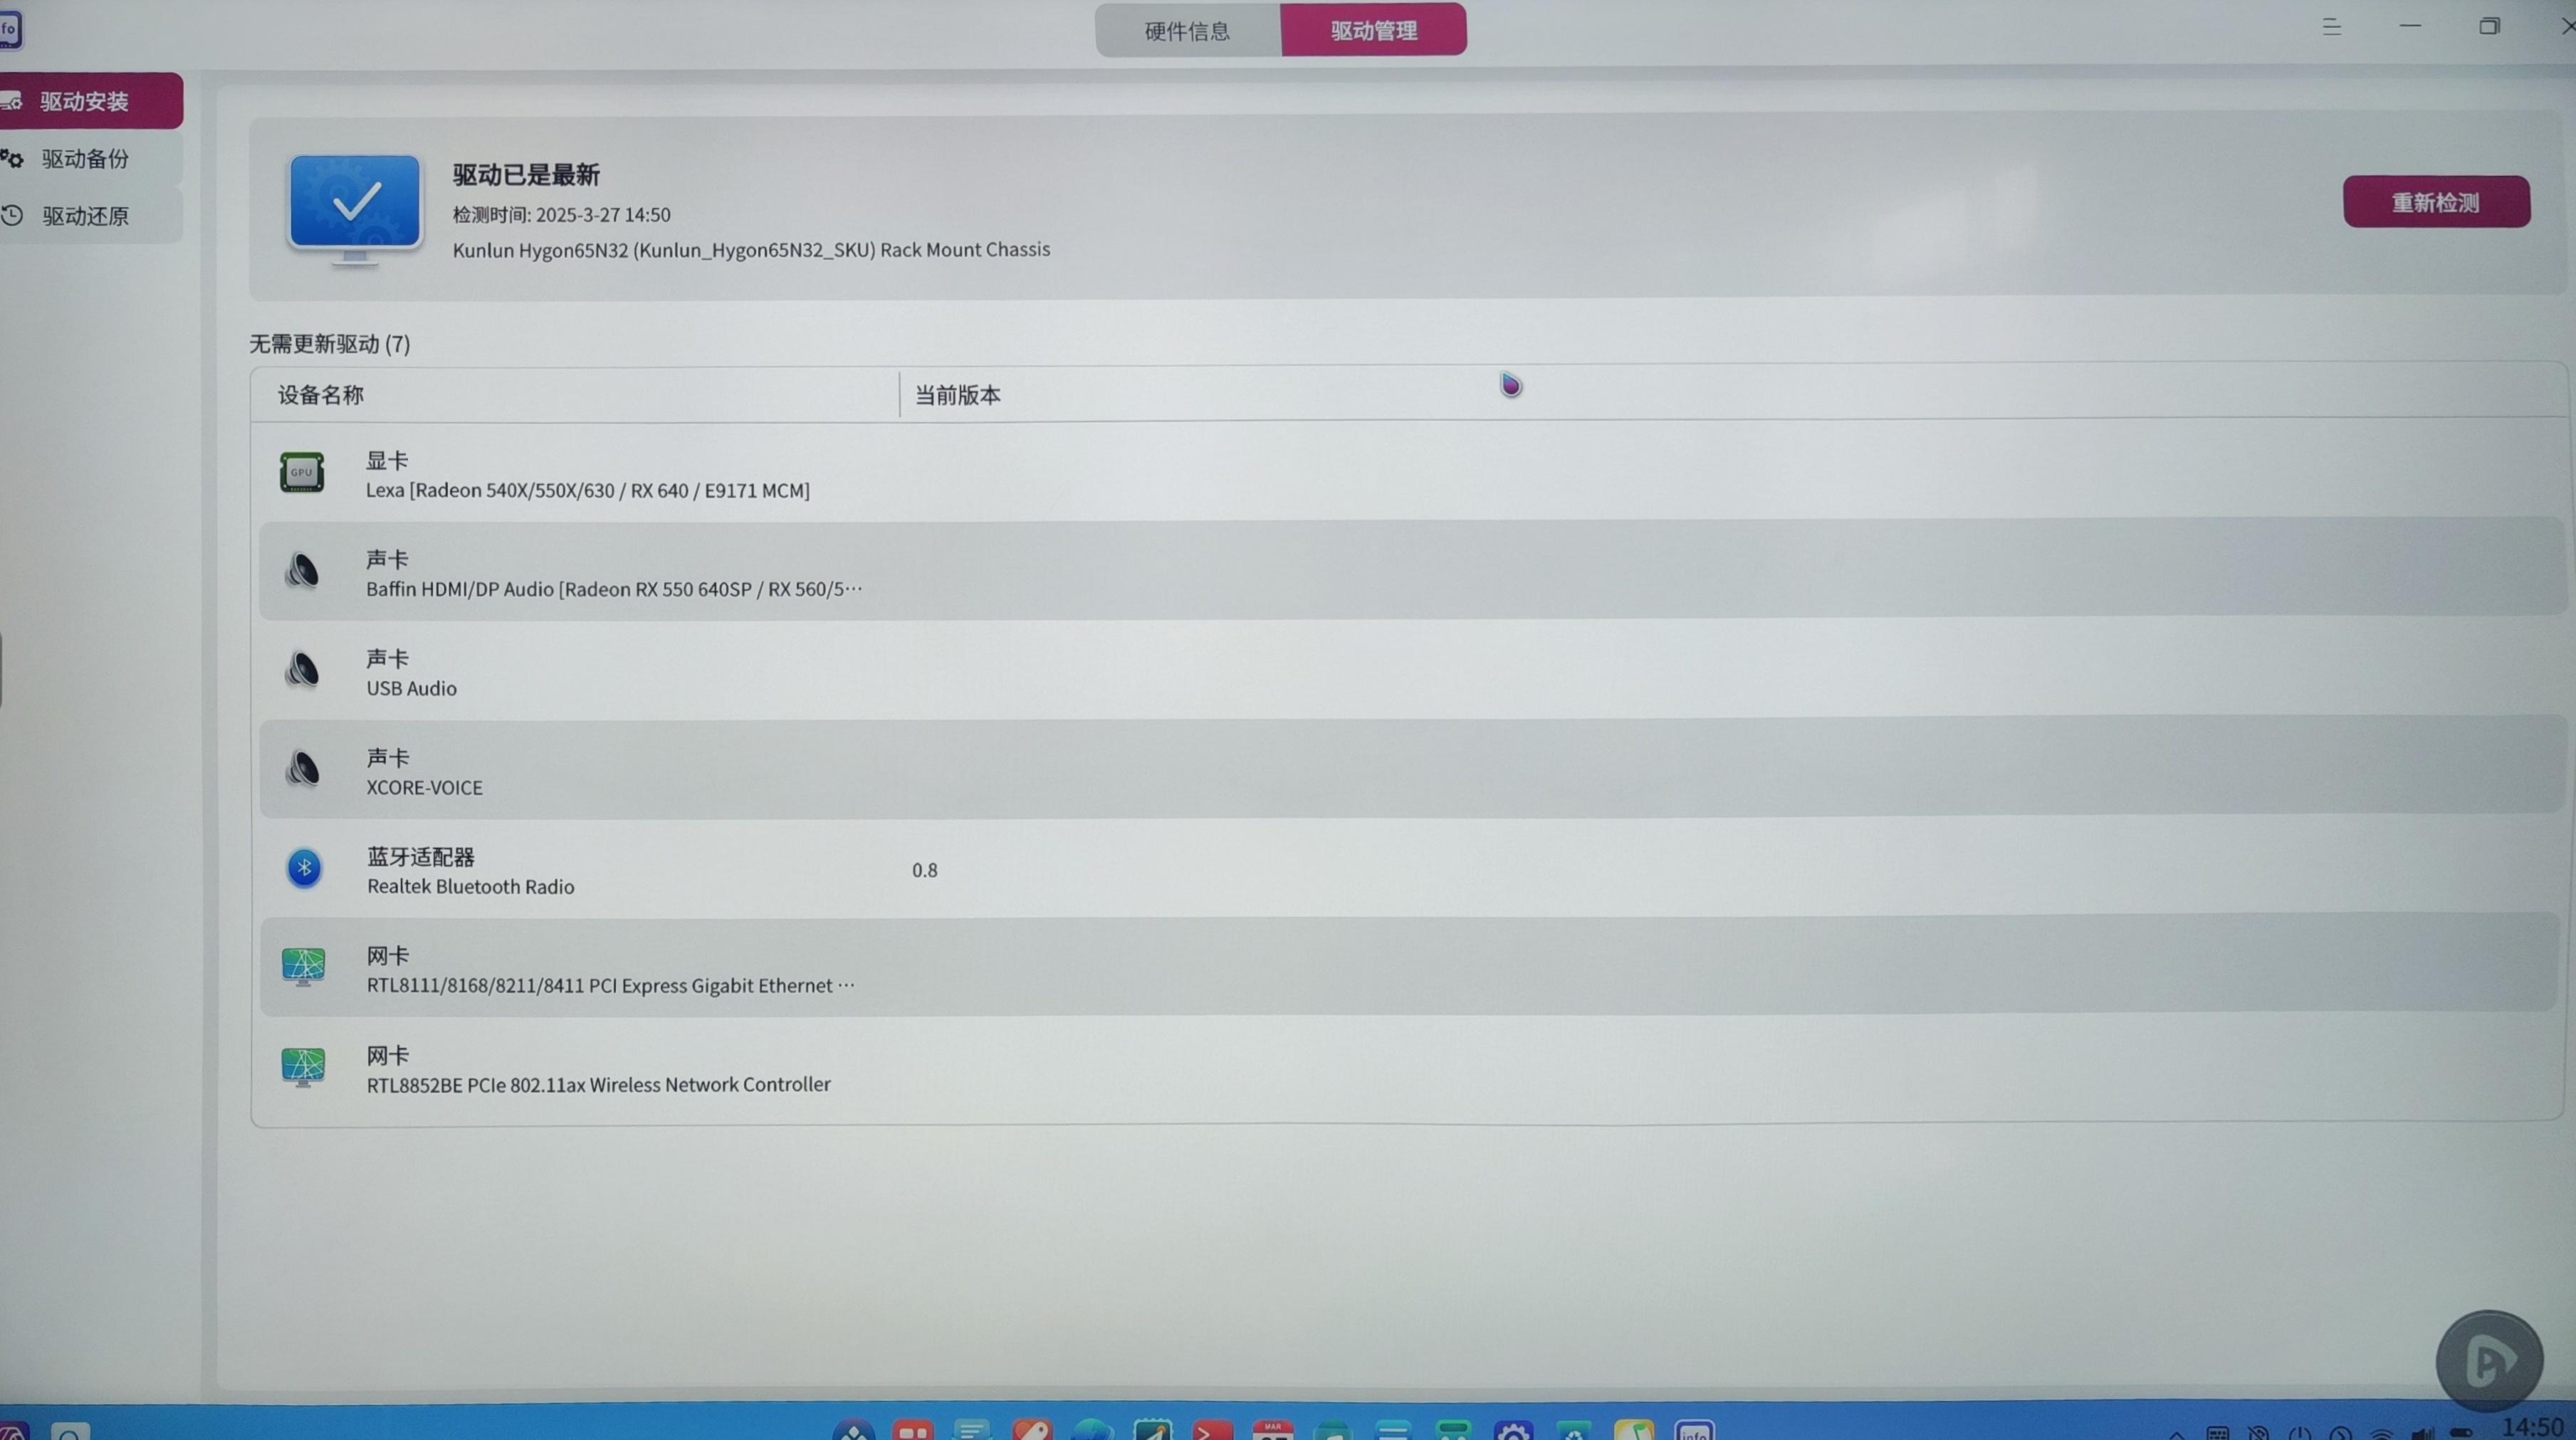Click the 检测时间: 2025-3-27 14:50 text
The height and width of the screenshot is (1440, 2576).
tap(561, 214)
